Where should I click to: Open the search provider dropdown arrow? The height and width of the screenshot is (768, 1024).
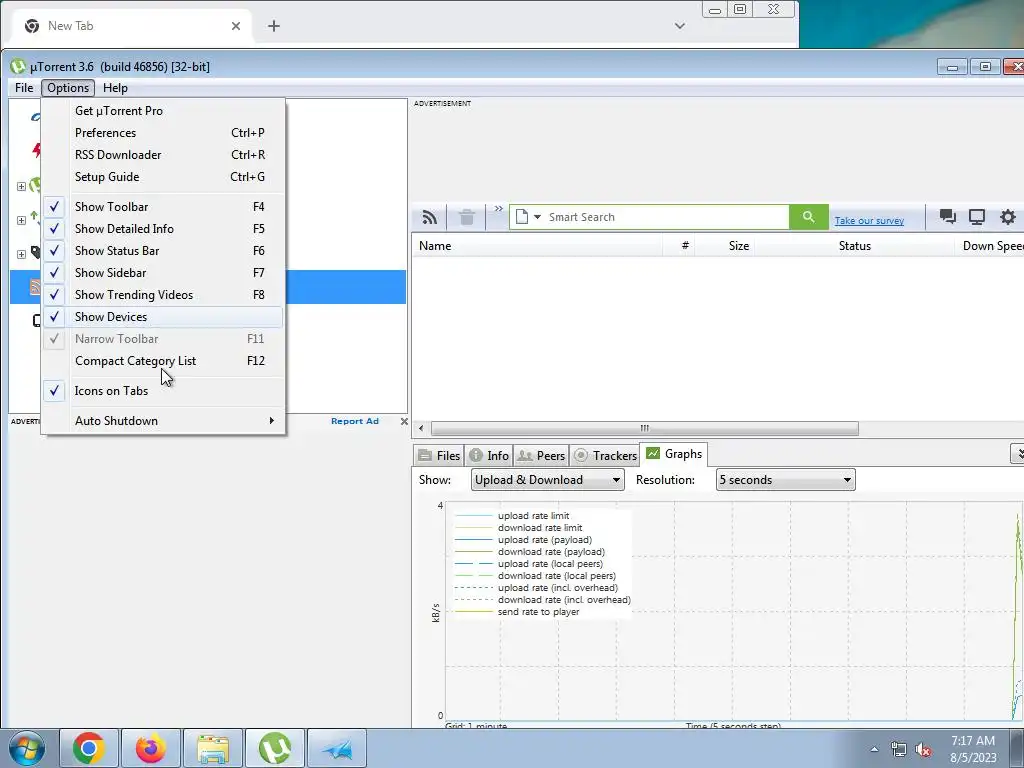pyautogui.click(x=537, y=217)
